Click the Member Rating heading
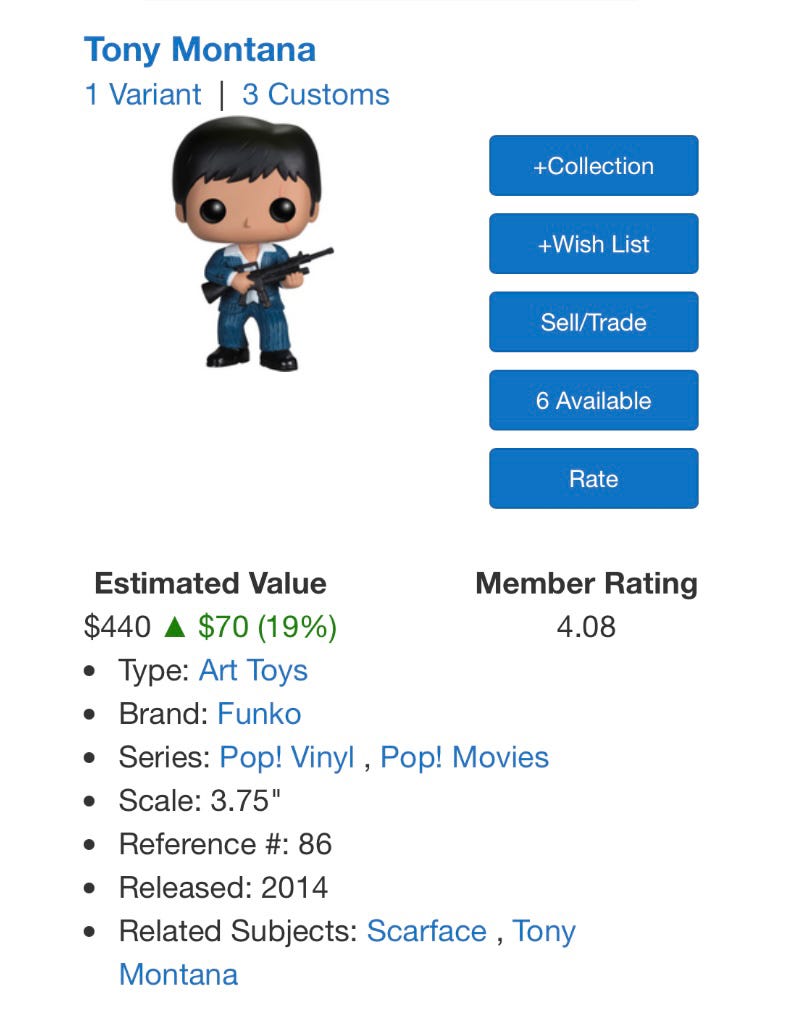Image resolution: width=790 pixels, height=1012 pixels. pyautogui.click(x=586, y=584)
